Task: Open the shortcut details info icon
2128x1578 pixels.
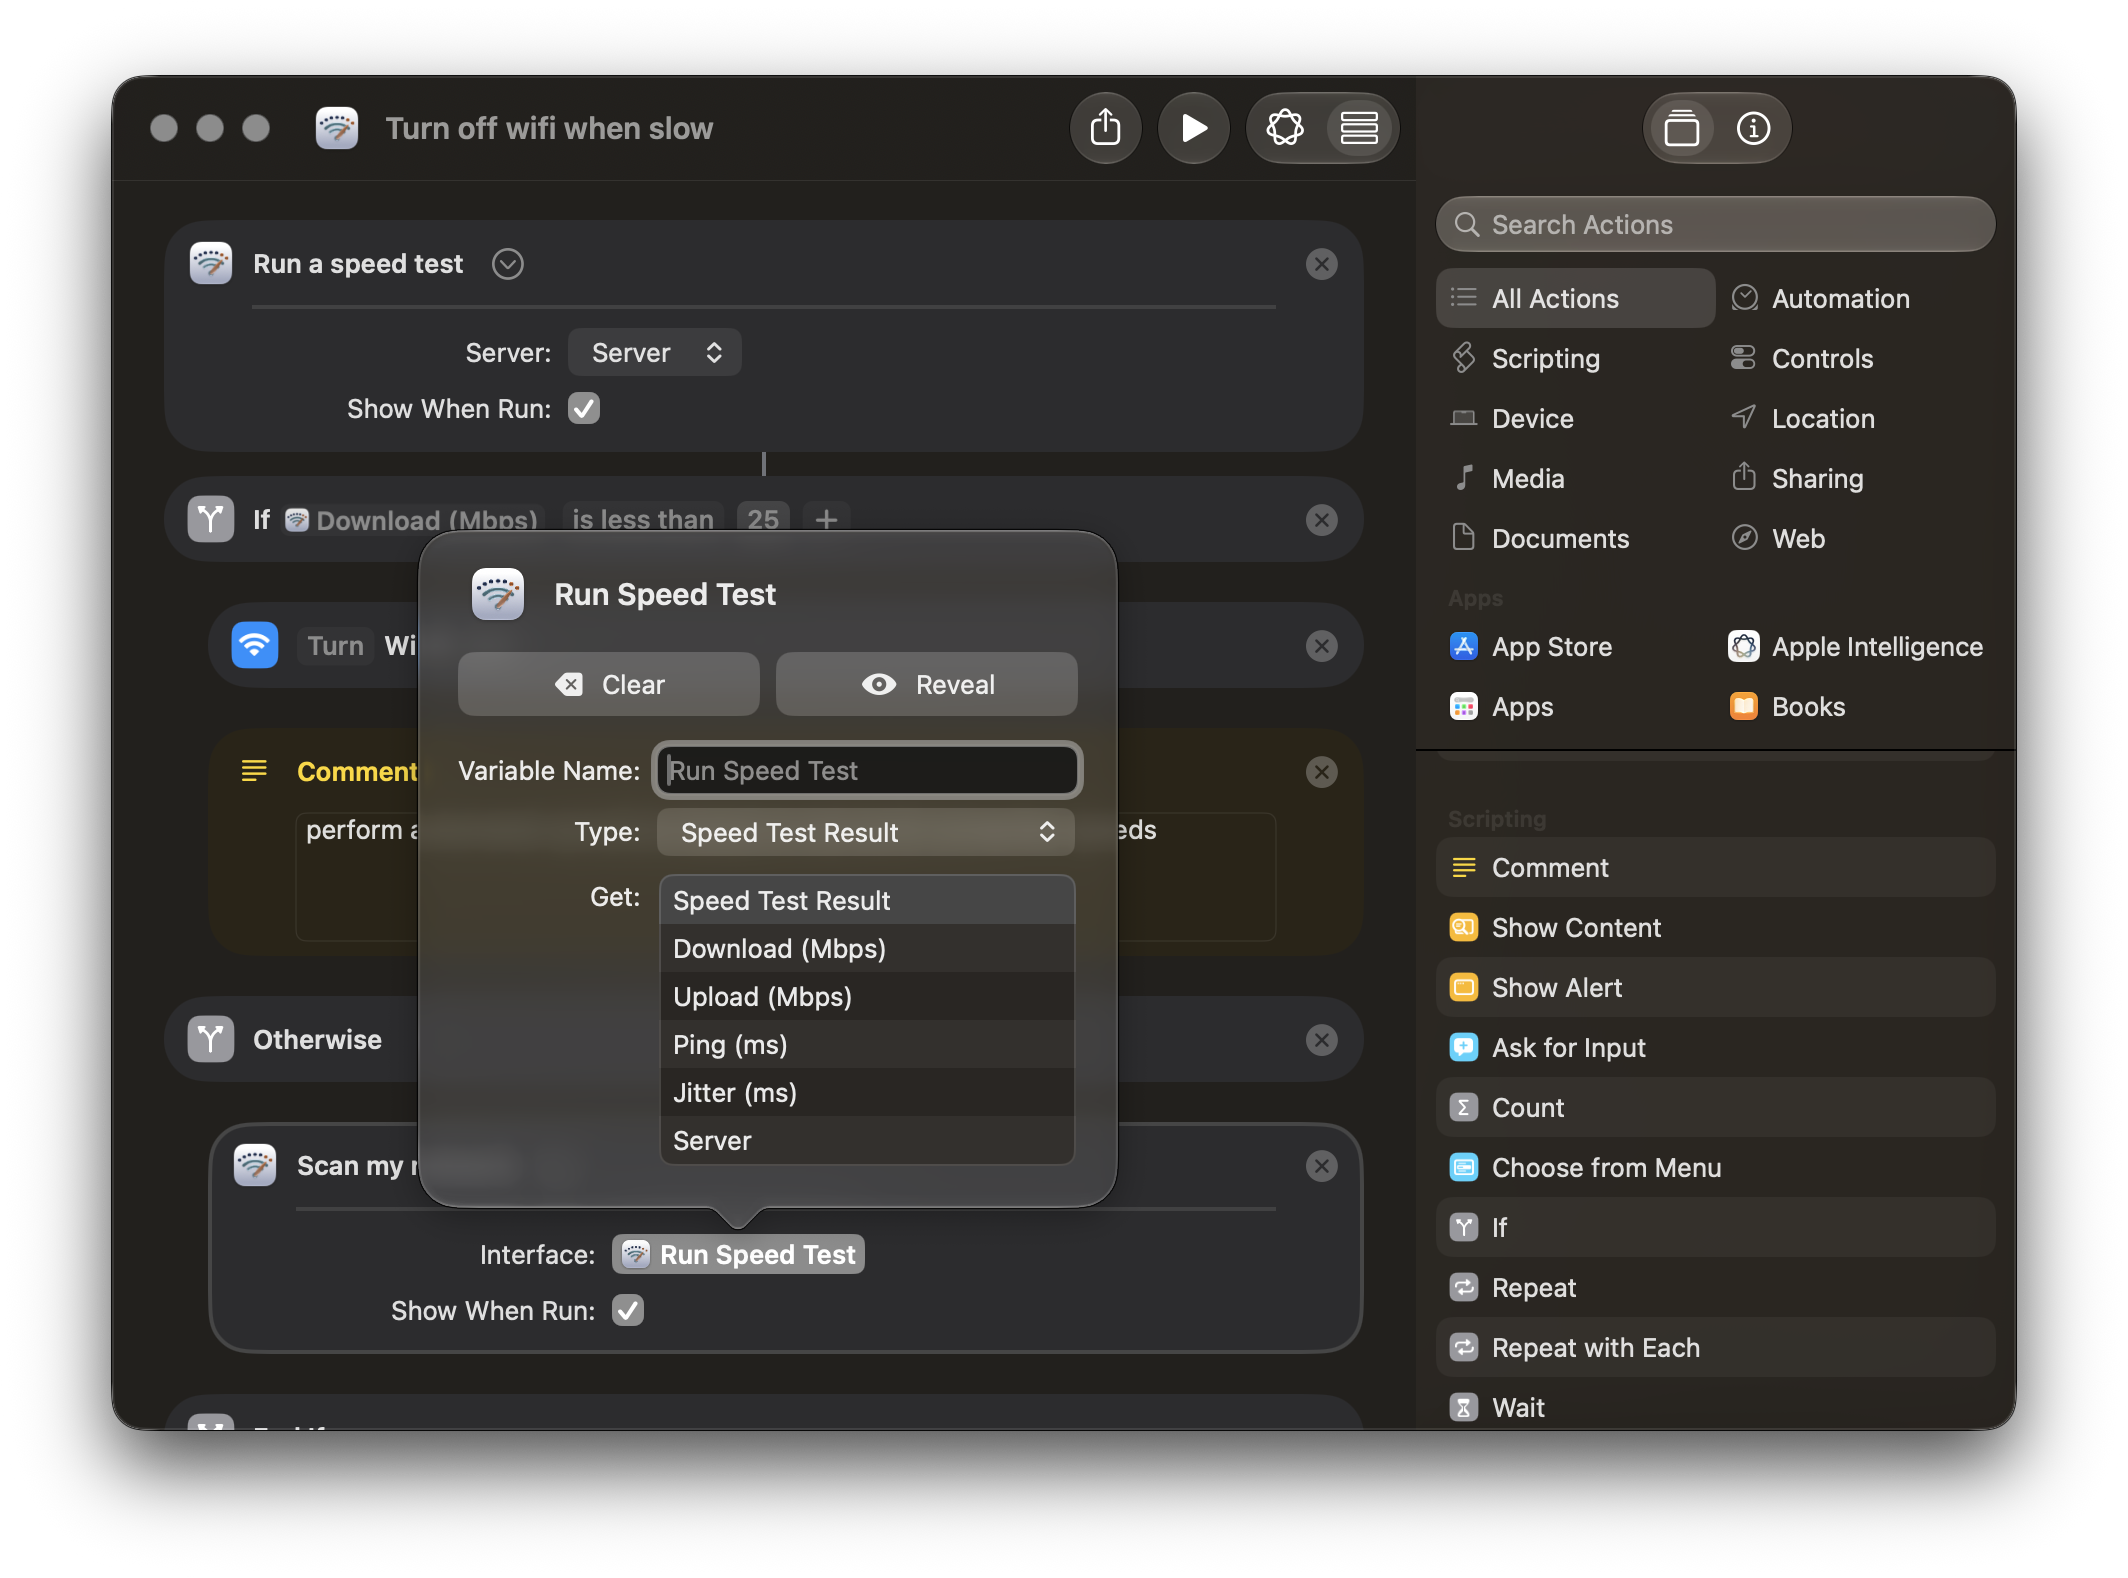Action: point(1753,128)
